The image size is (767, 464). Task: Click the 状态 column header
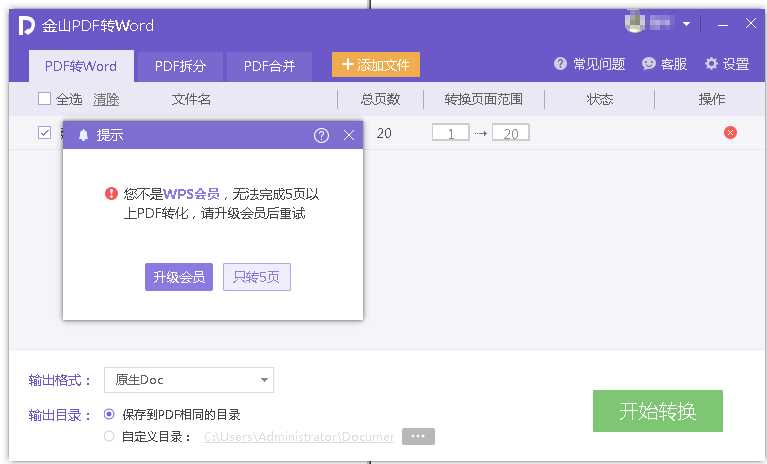tap(600, 99)
